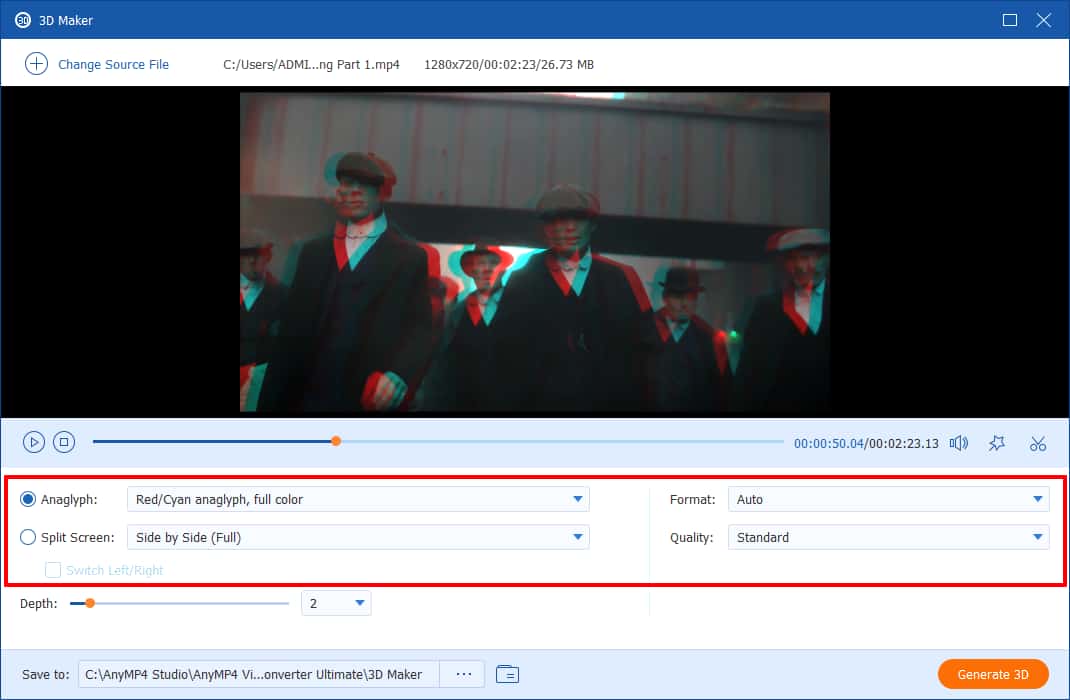This screenshot has width=1070, height=700.
Task: Click the Depth slider handle
Action: [x=90, y=603]
